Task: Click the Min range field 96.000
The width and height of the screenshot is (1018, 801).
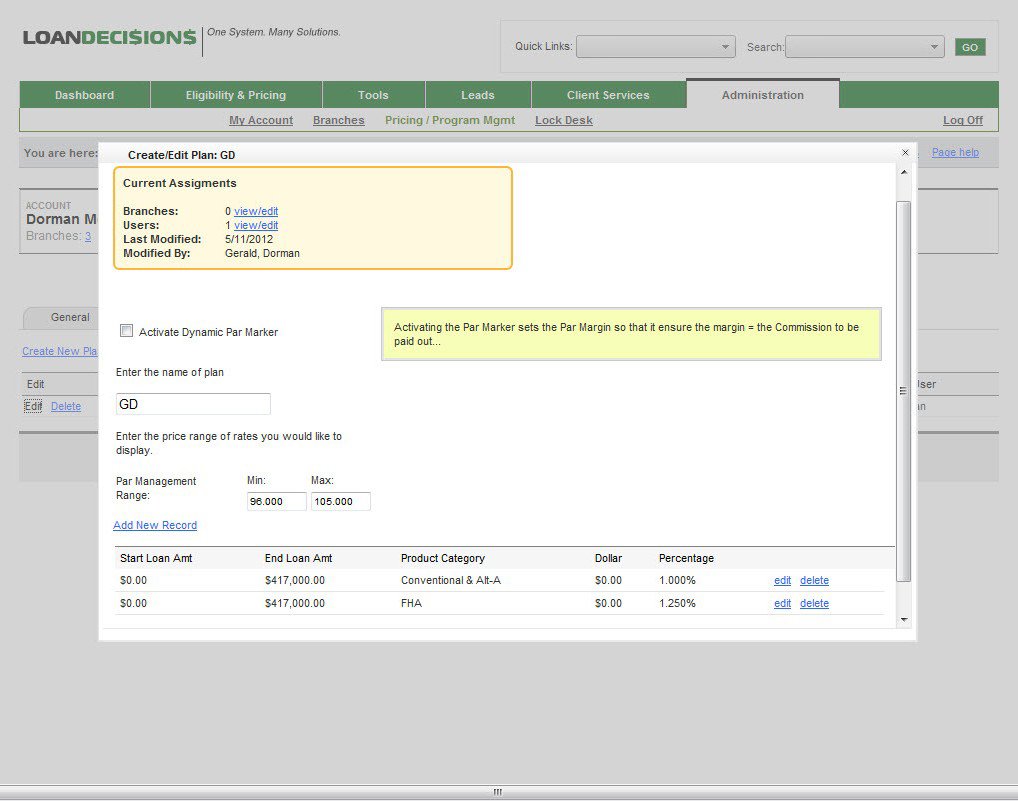Action: [x=277, y=501]
